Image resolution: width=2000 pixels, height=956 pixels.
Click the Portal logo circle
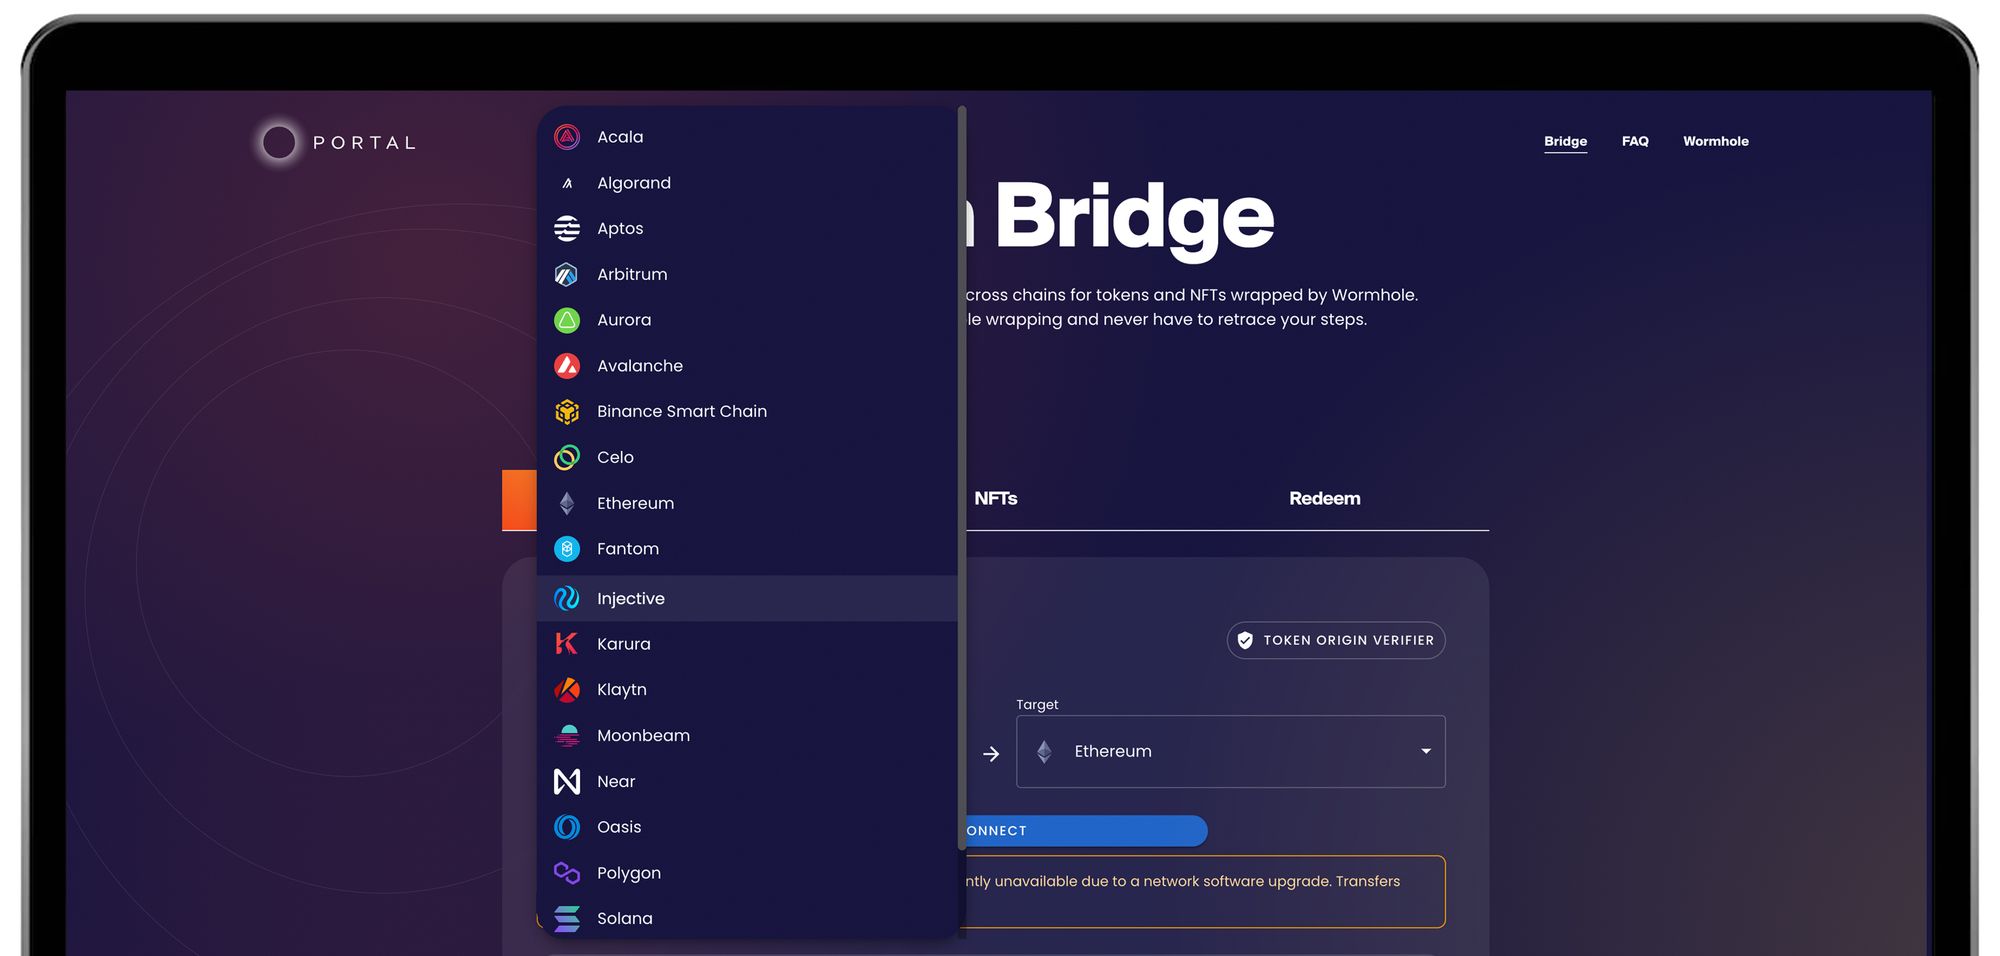tap(279, 142)
